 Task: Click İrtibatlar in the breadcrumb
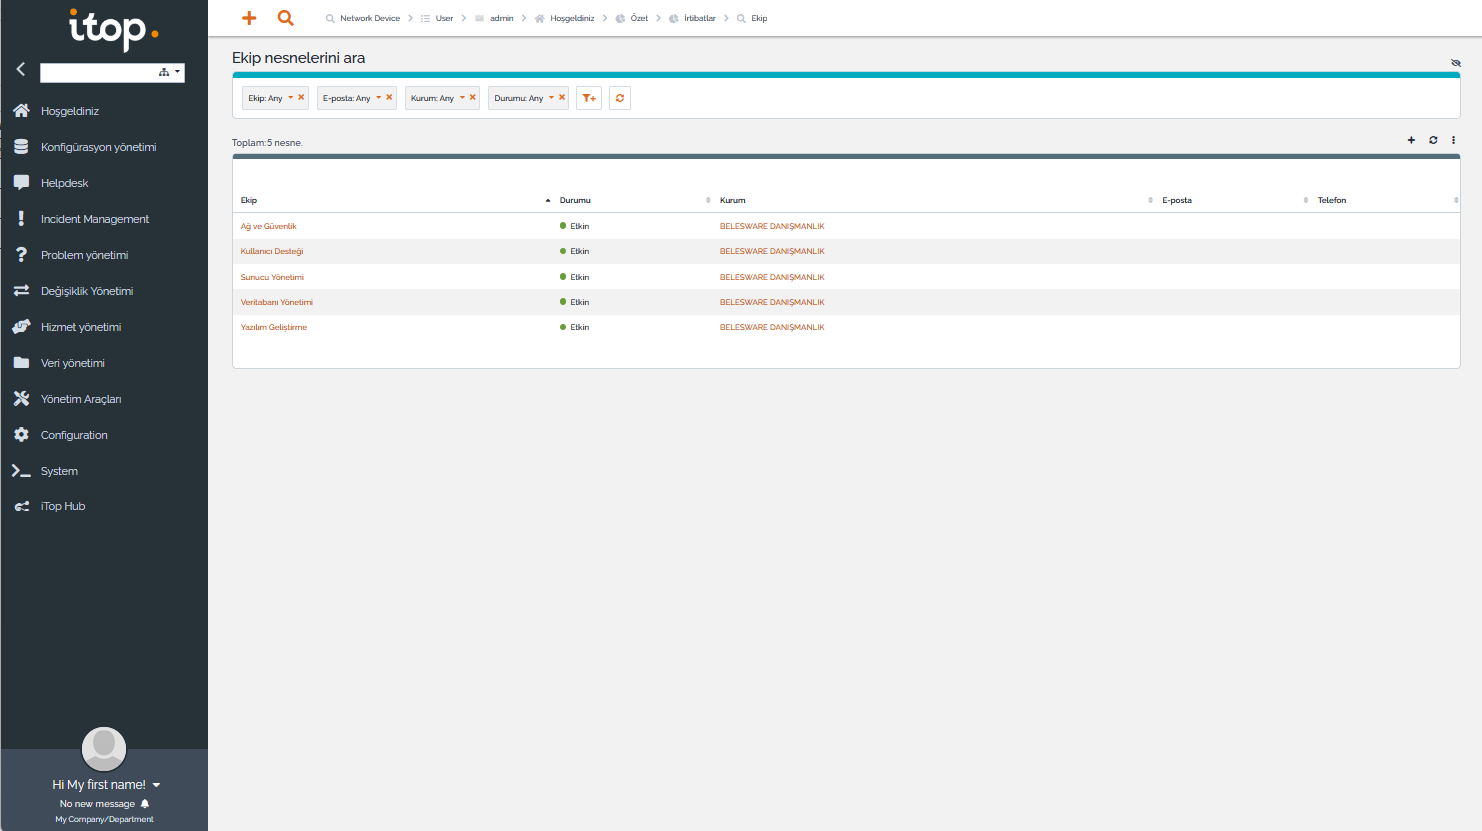pyautogui.click(x=699, y=18)
